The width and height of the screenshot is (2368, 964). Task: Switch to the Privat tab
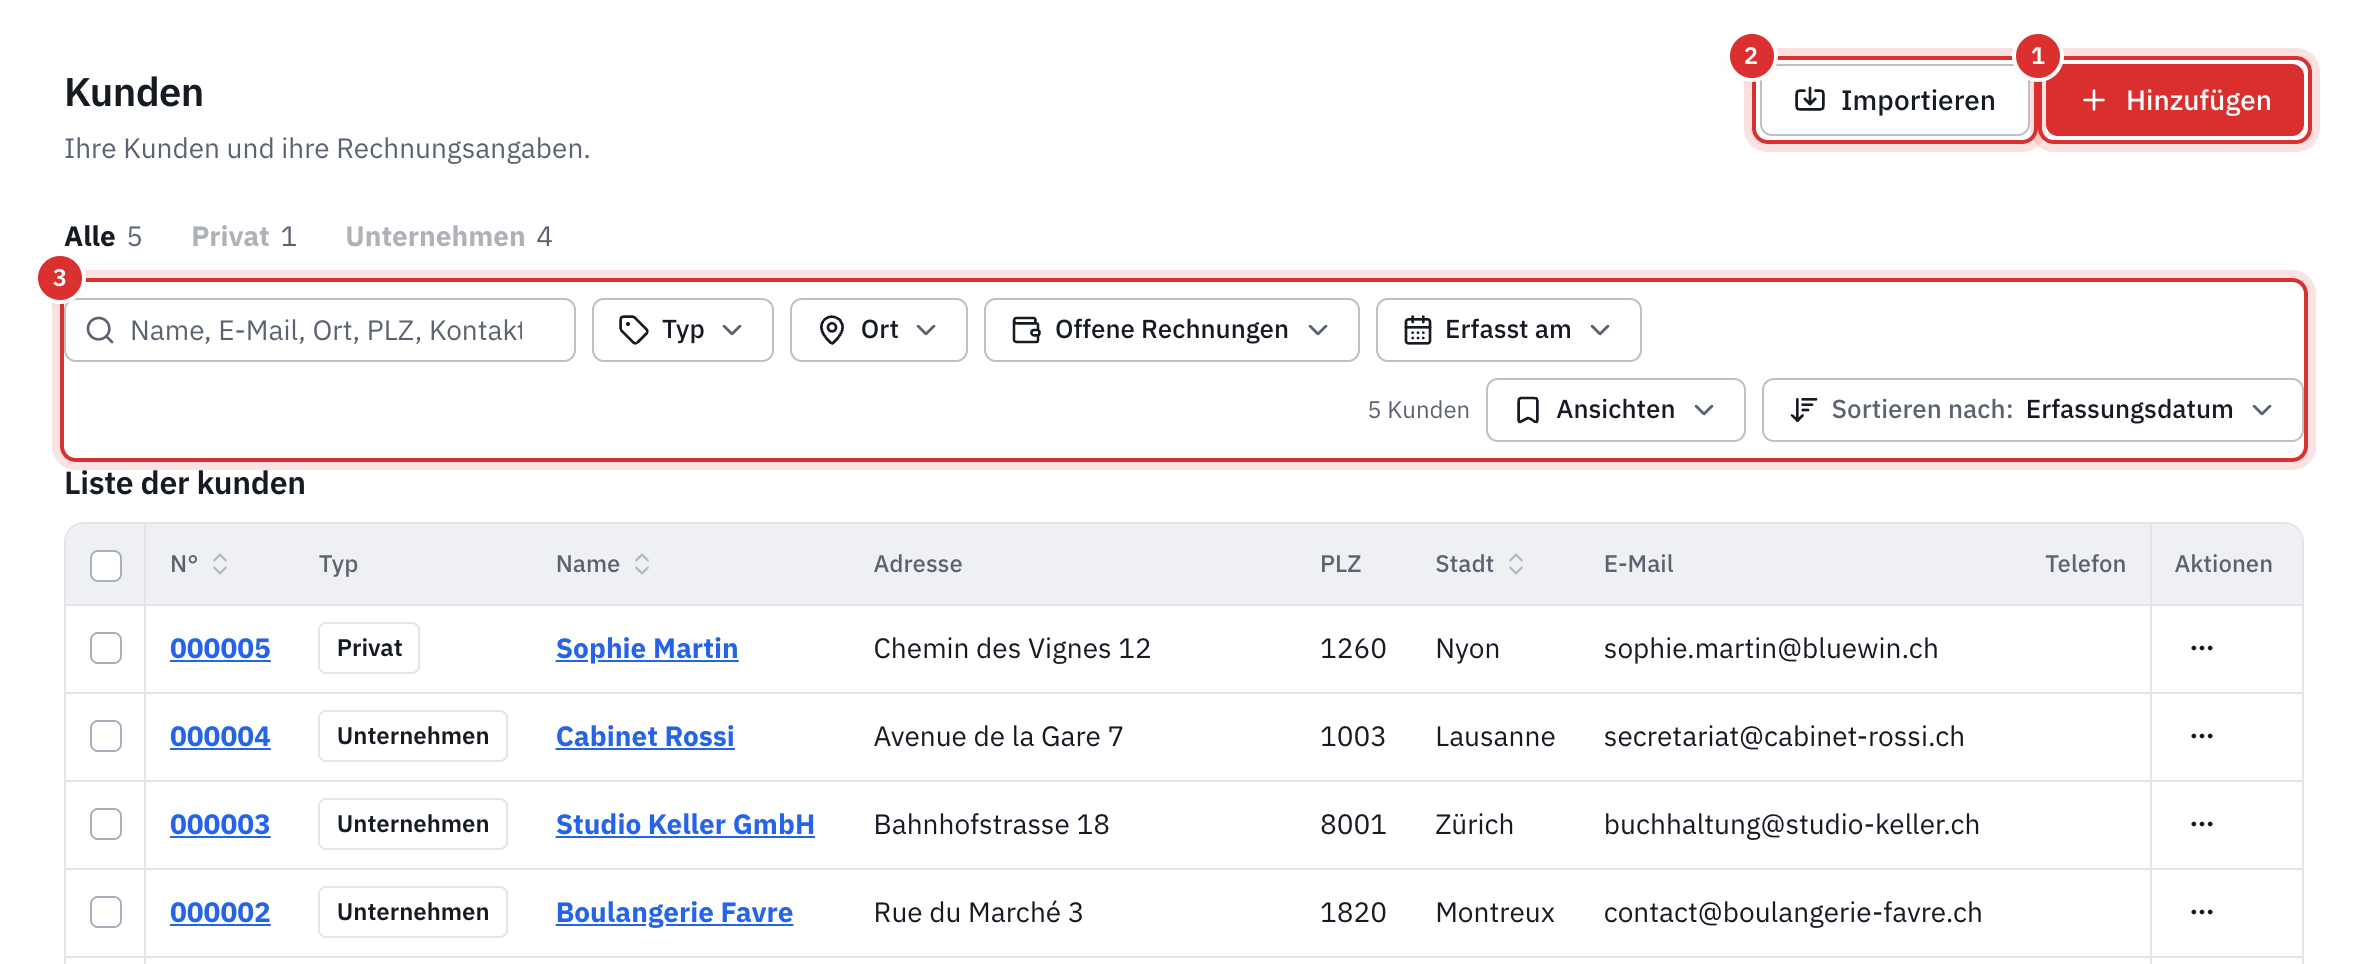click(244, 237)
